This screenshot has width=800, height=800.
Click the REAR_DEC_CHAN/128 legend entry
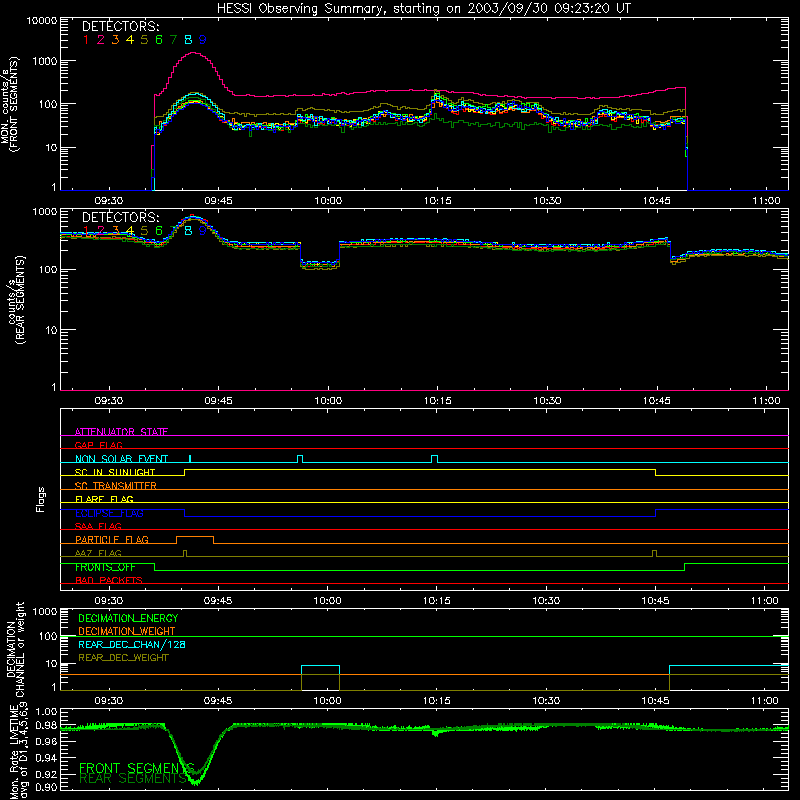tap(132, 644)
